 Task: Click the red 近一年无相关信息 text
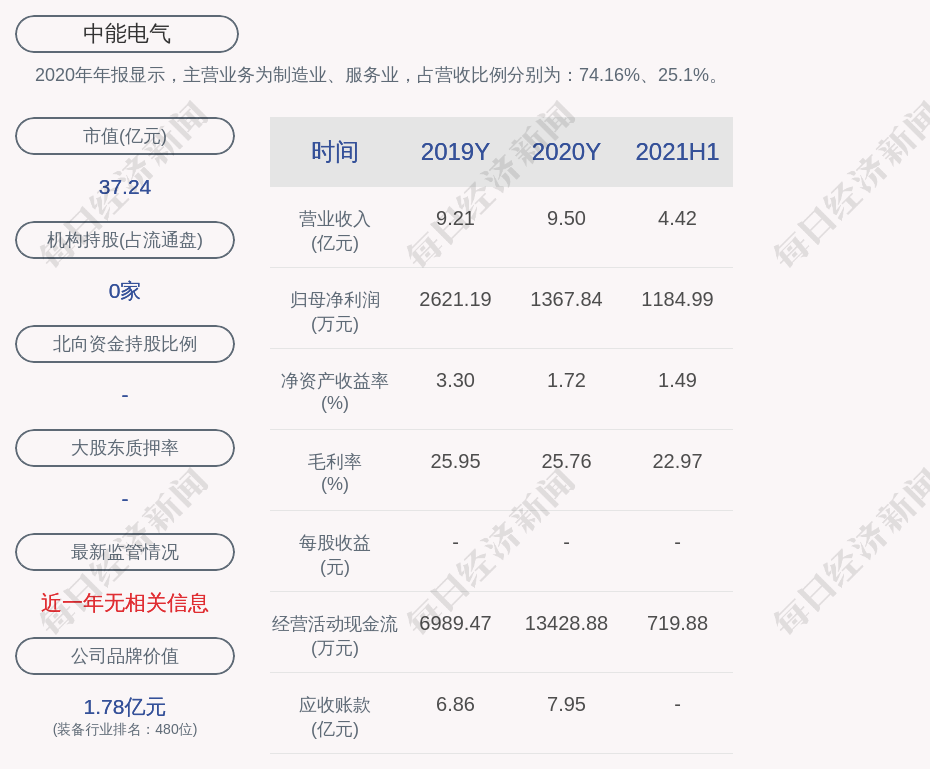point(125,603)
